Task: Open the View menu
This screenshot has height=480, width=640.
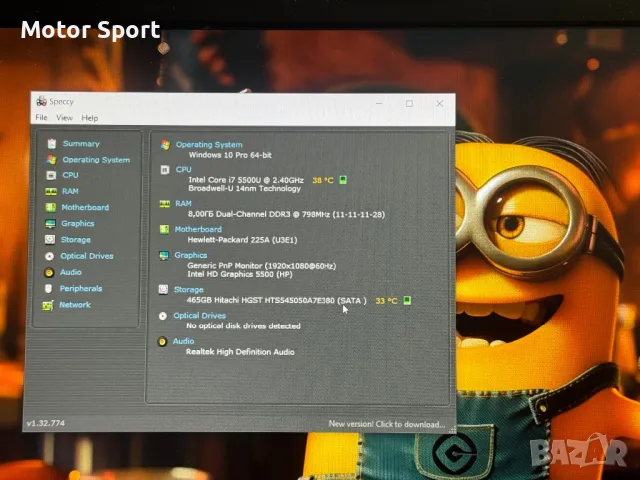Action: coord(64,118)
